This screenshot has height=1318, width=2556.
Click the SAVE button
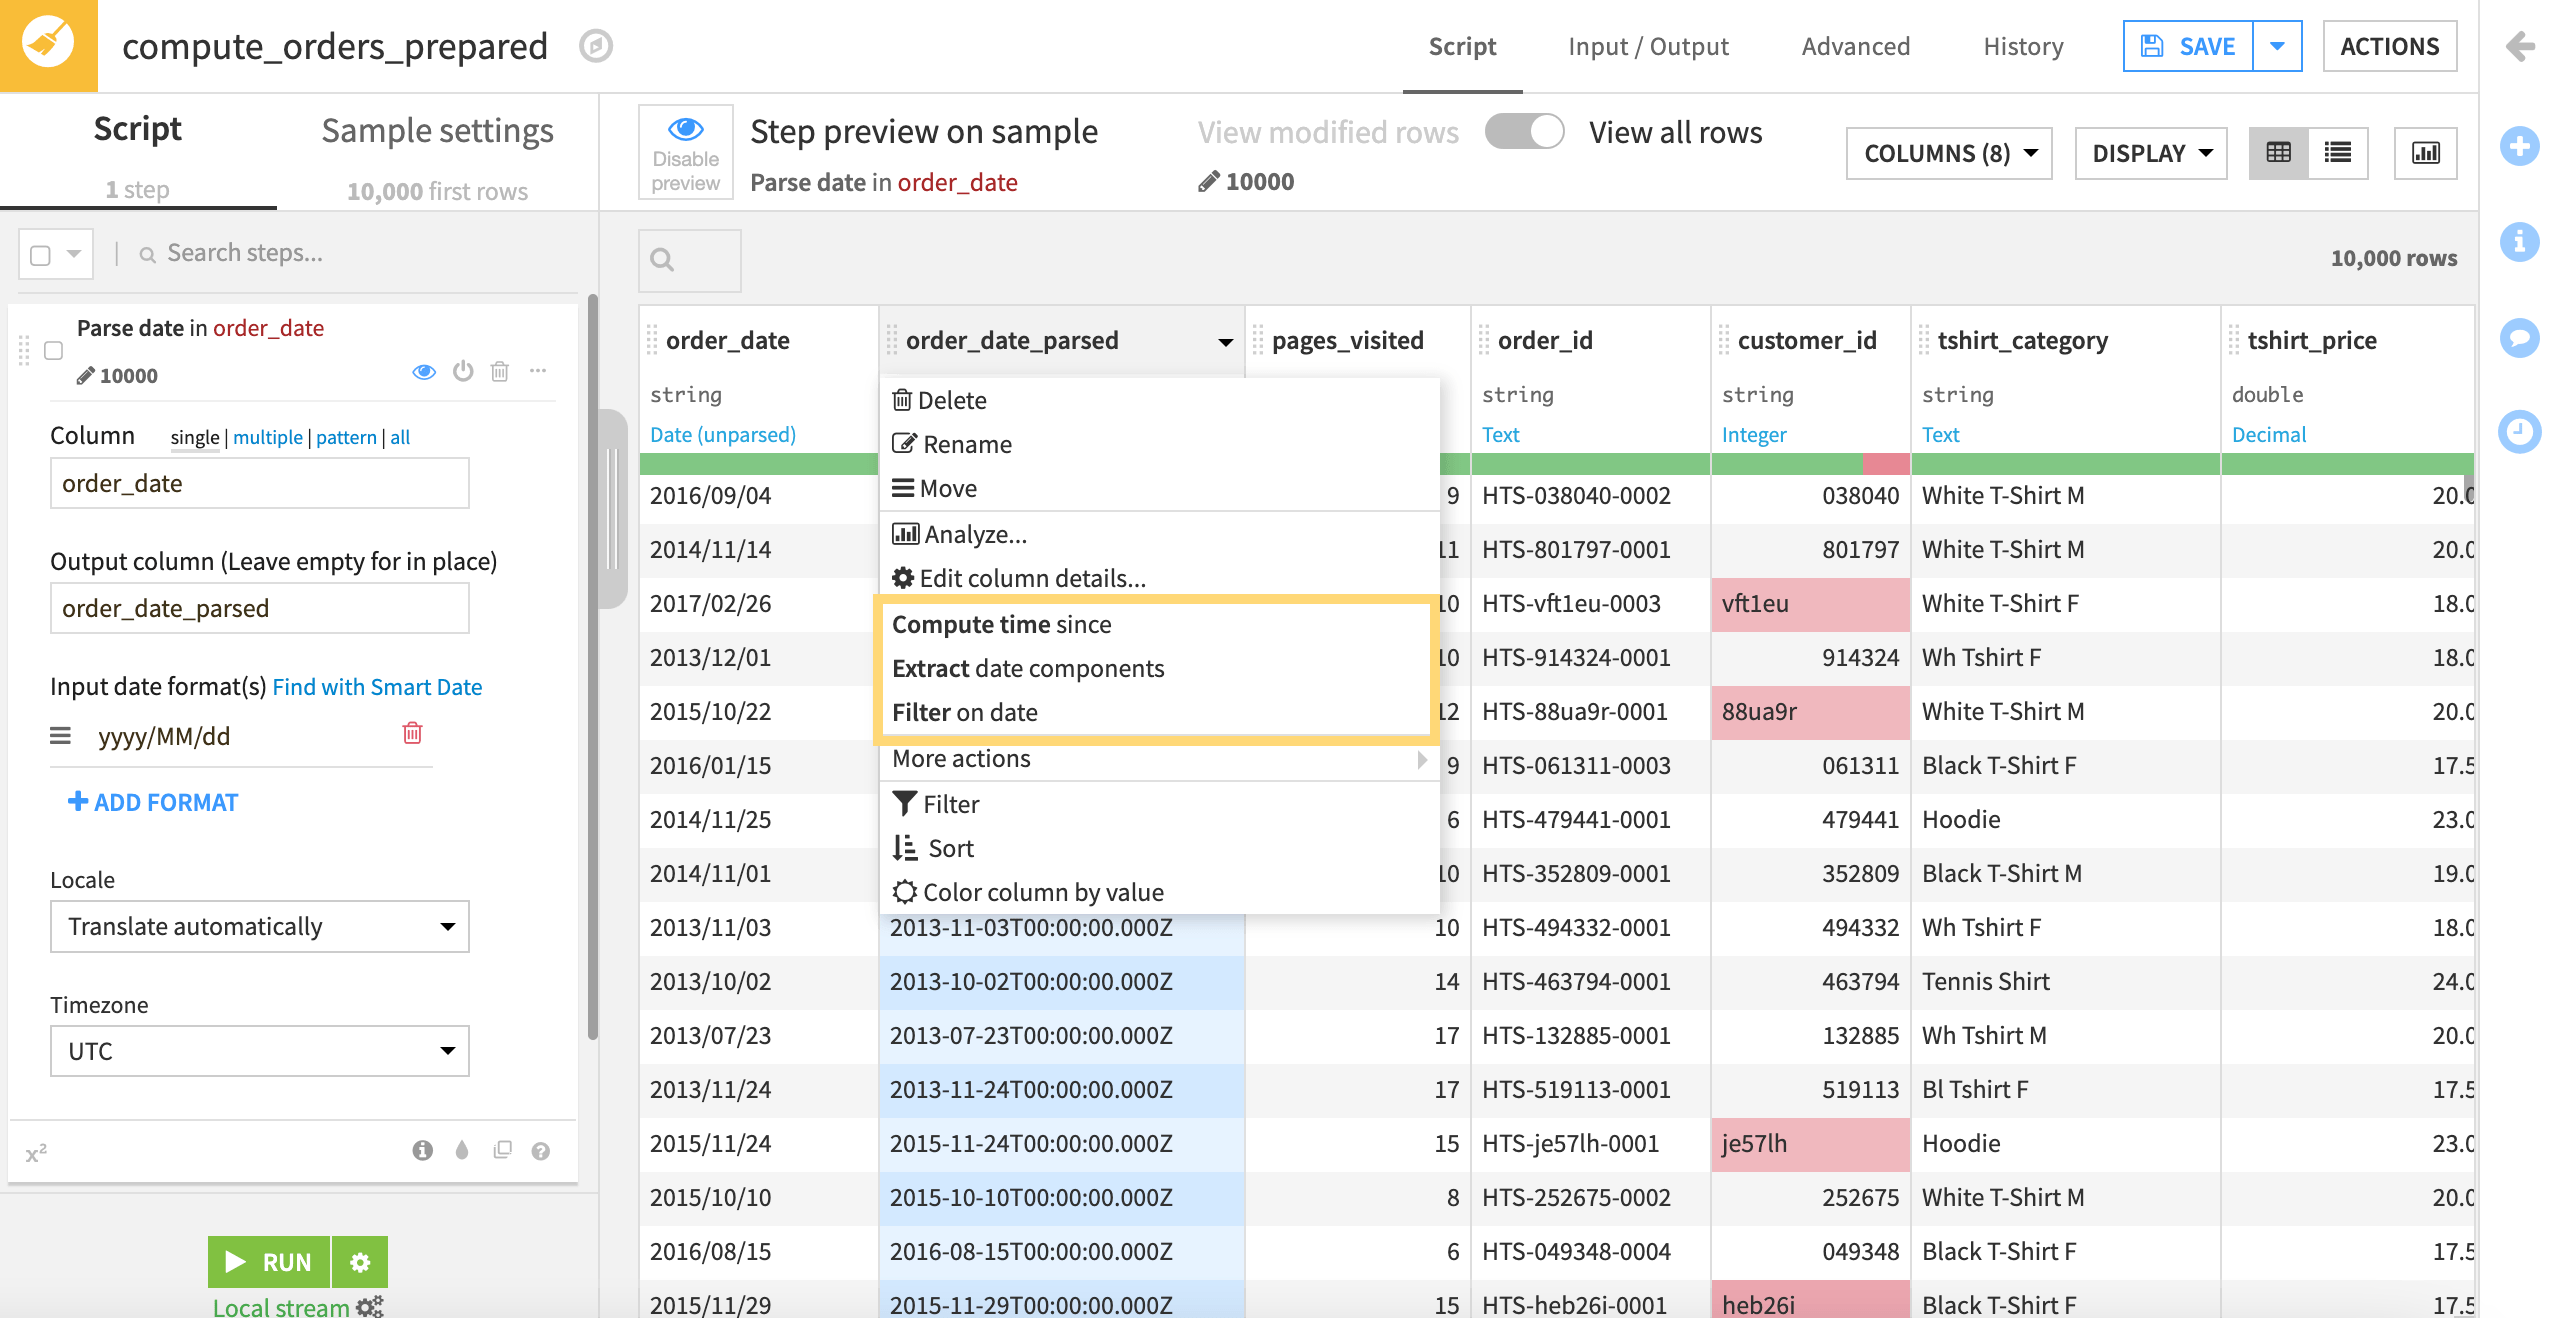coord(2188,46)
